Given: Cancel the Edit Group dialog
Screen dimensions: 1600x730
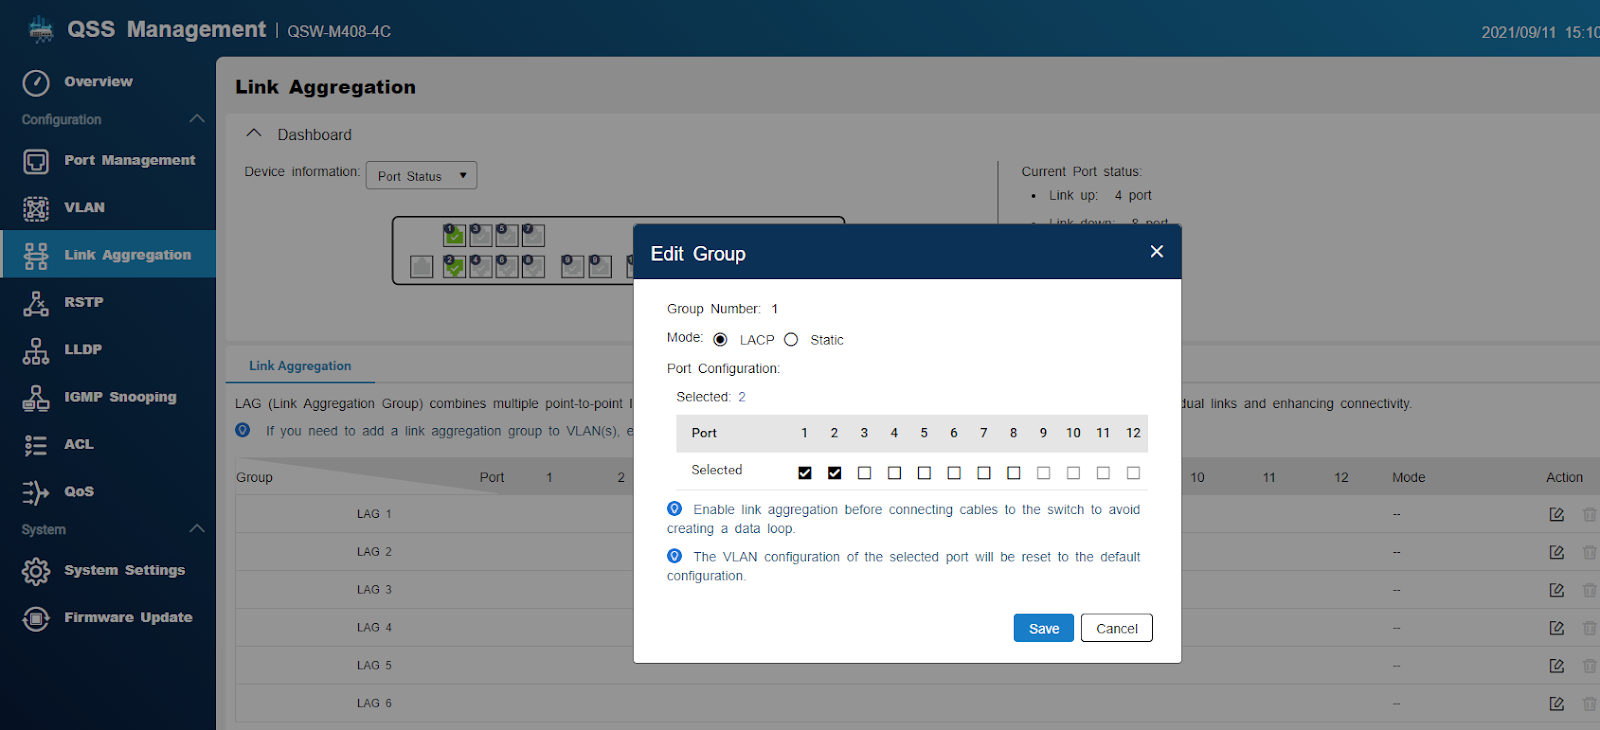Looking at the screenshot, I should pyautogui.click(x=1116, y=628).
